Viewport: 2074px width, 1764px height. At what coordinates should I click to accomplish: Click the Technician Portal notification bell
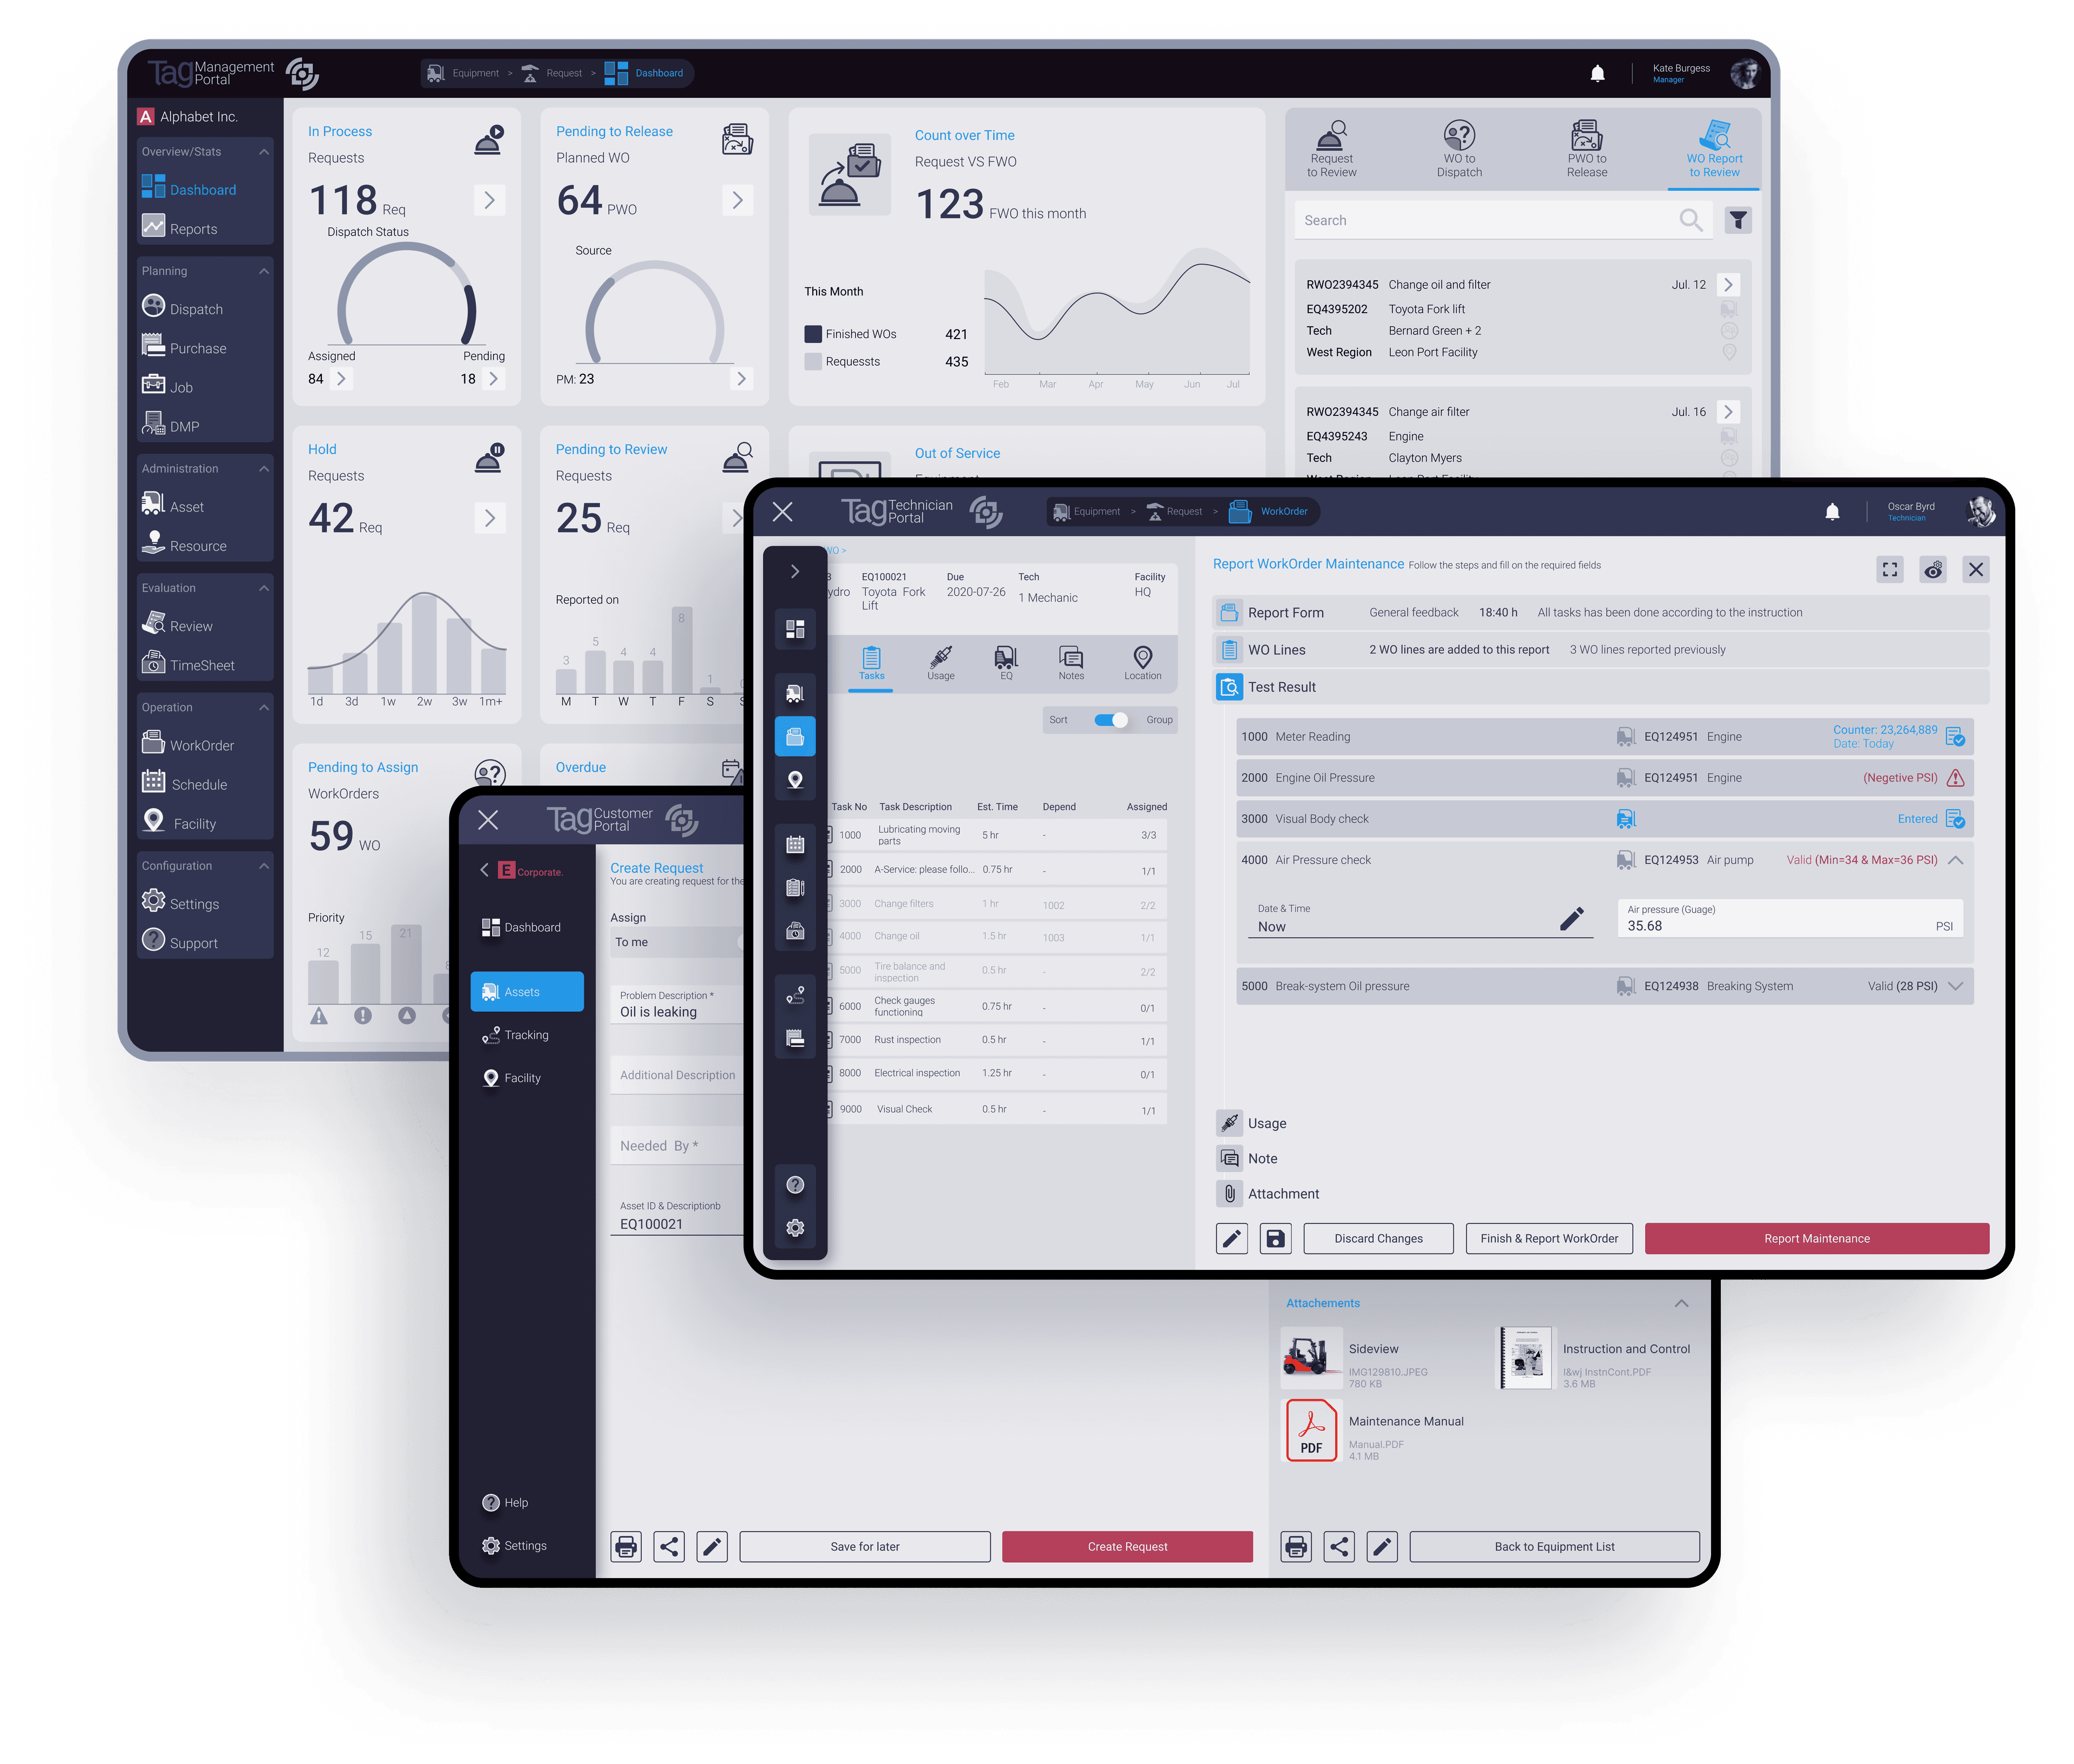[x=1832, y=511]
